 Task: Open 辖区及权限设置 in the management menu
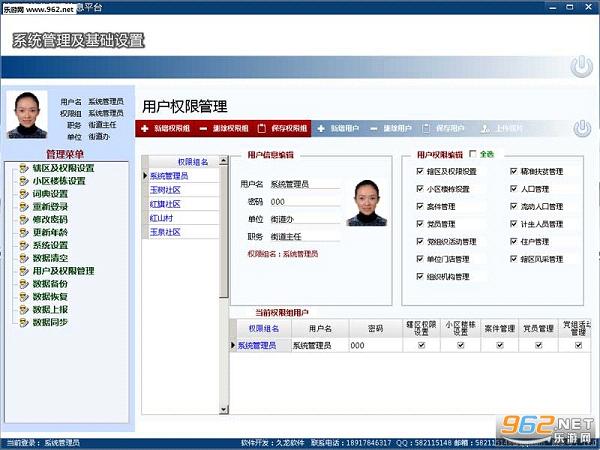[63, 168]
